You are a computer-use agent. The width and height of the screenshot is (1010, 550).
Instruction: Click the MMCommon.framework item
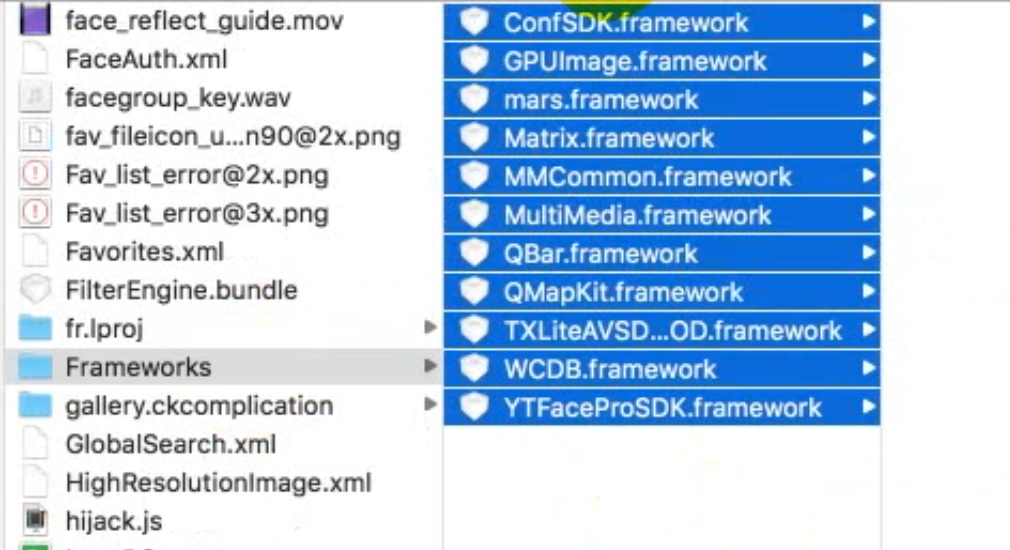click(x=647, y=176)
